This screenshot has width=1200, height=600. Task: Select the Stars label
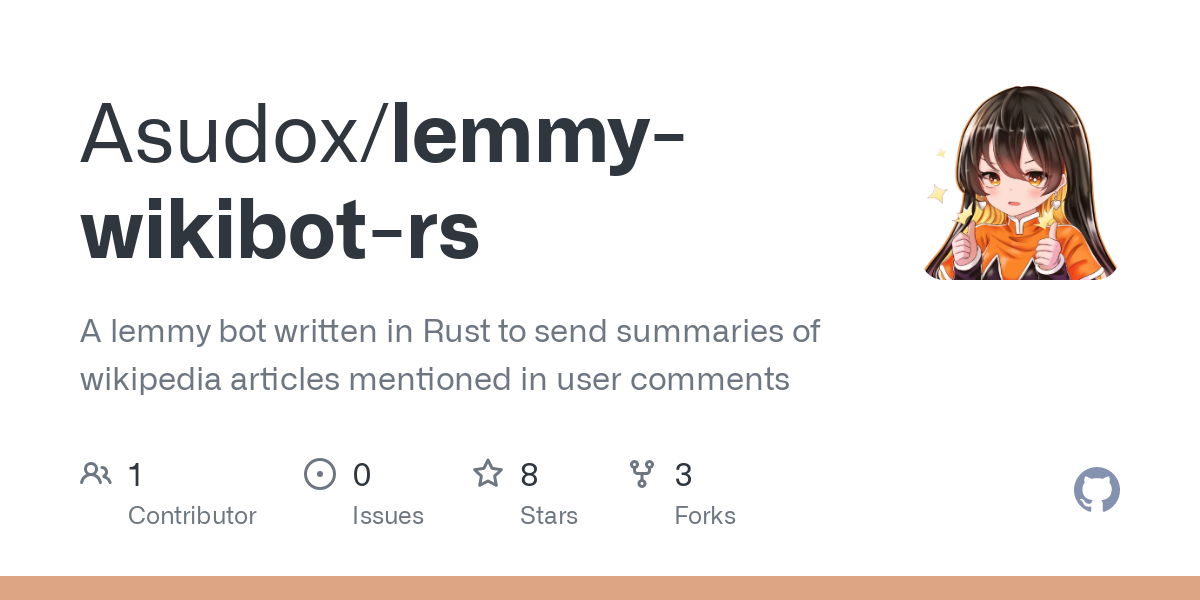pos(549,516)
